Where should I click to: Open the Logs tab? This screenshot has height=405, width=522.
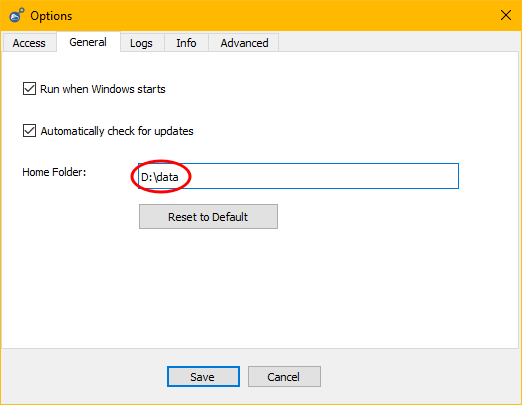141,43
